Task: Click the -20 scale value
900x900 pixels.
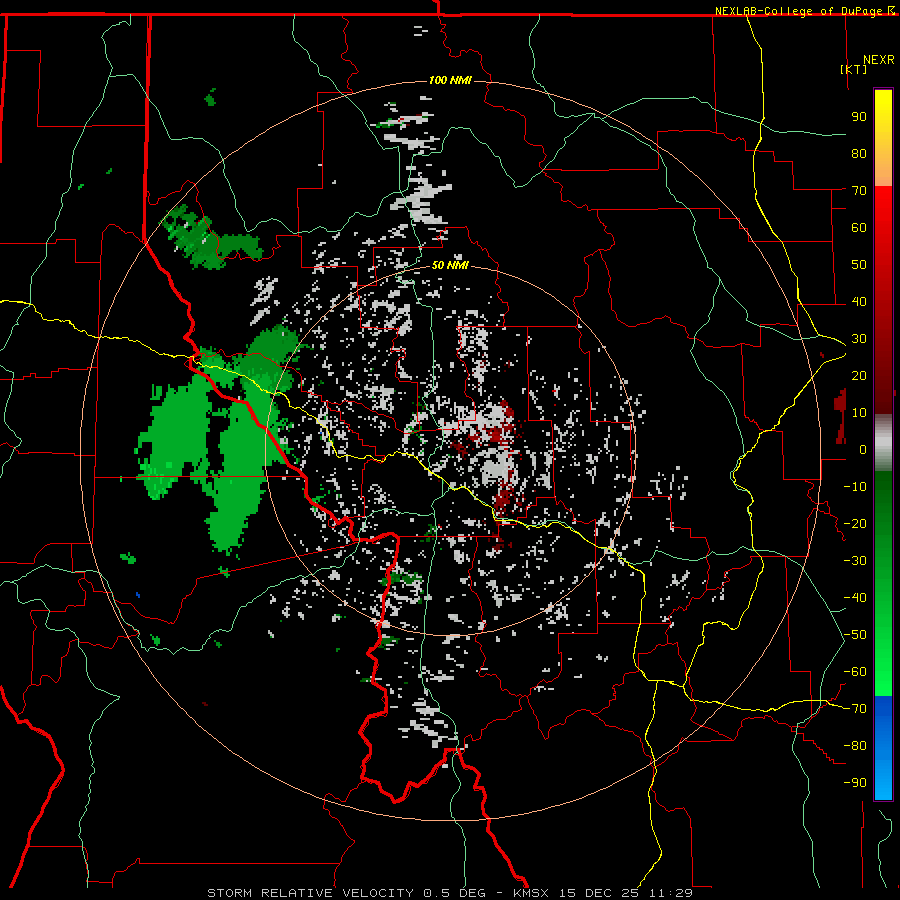Action: [x=855, y=523]
